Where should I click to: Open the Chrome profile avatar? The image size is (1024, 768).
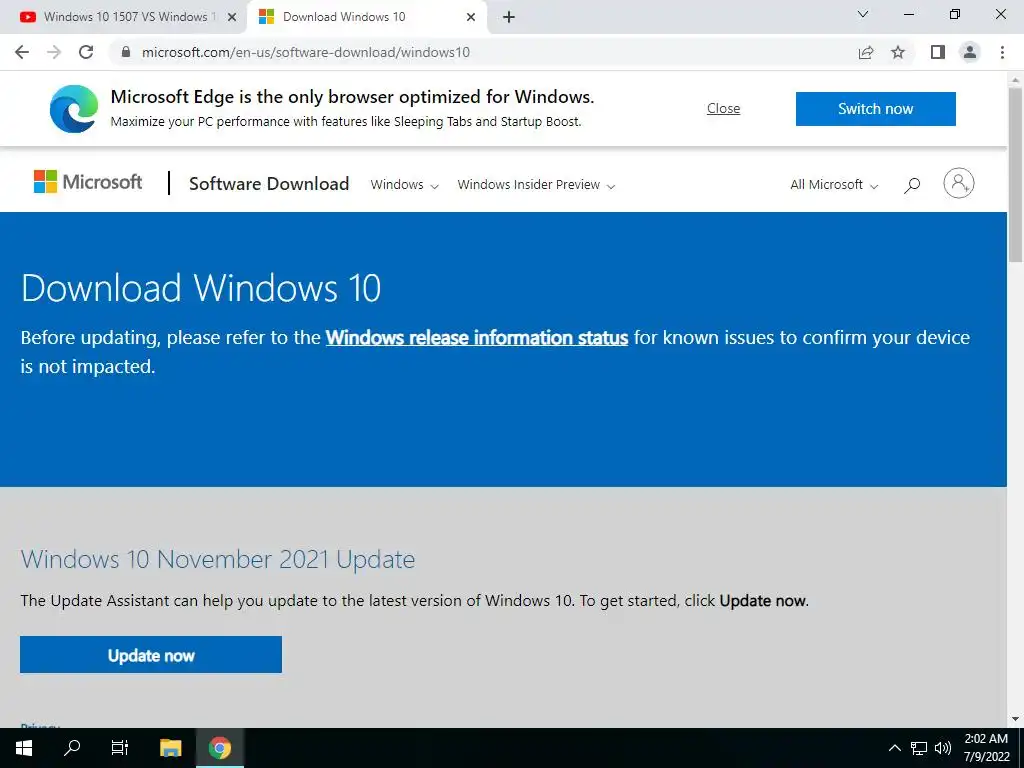(x=970, y=52)
